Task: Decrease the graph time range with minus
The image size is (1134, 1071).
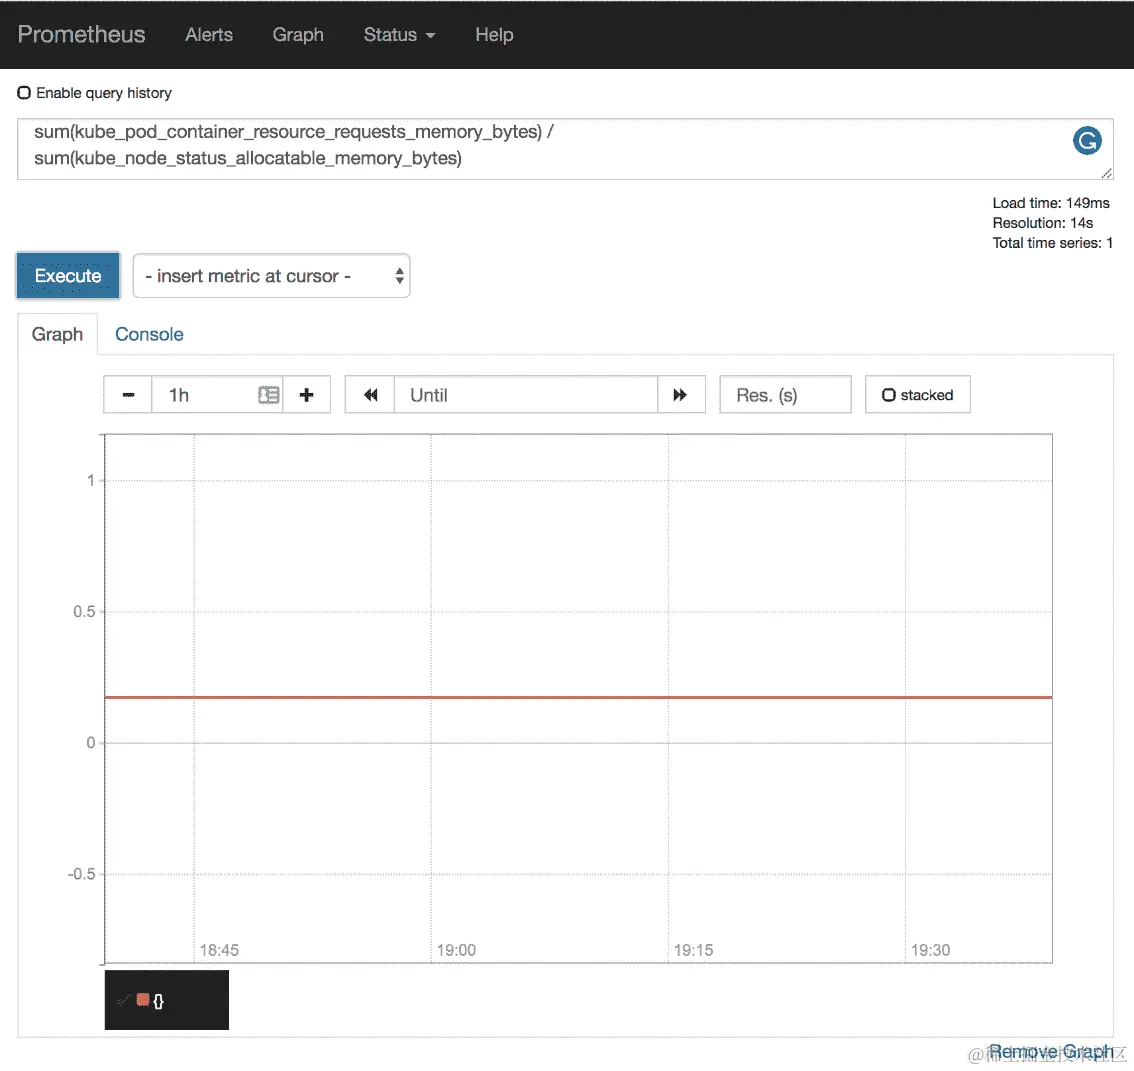Action: (128, 395)
